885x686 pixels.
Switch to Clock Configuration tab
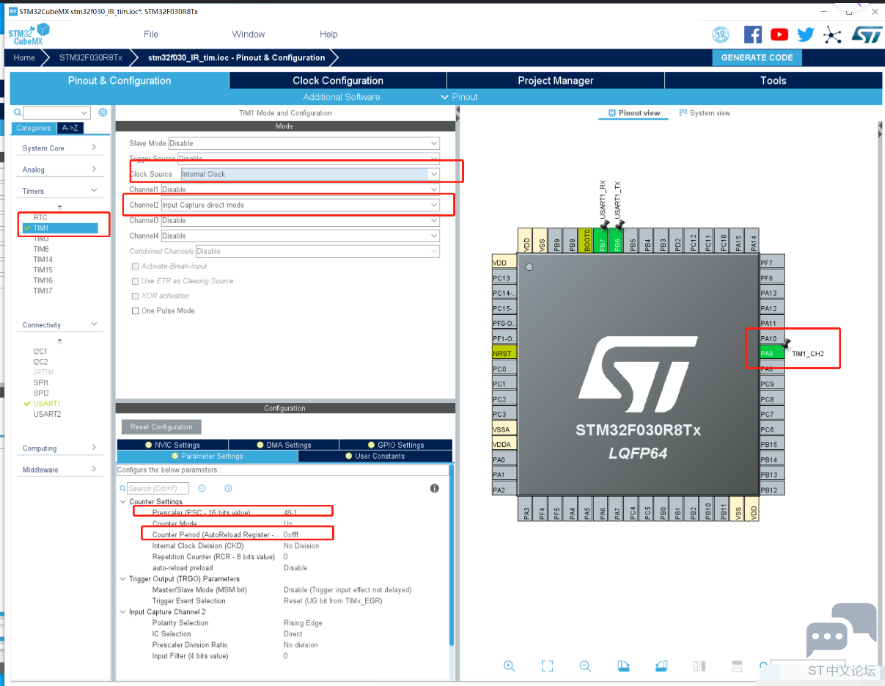(338, 81)
